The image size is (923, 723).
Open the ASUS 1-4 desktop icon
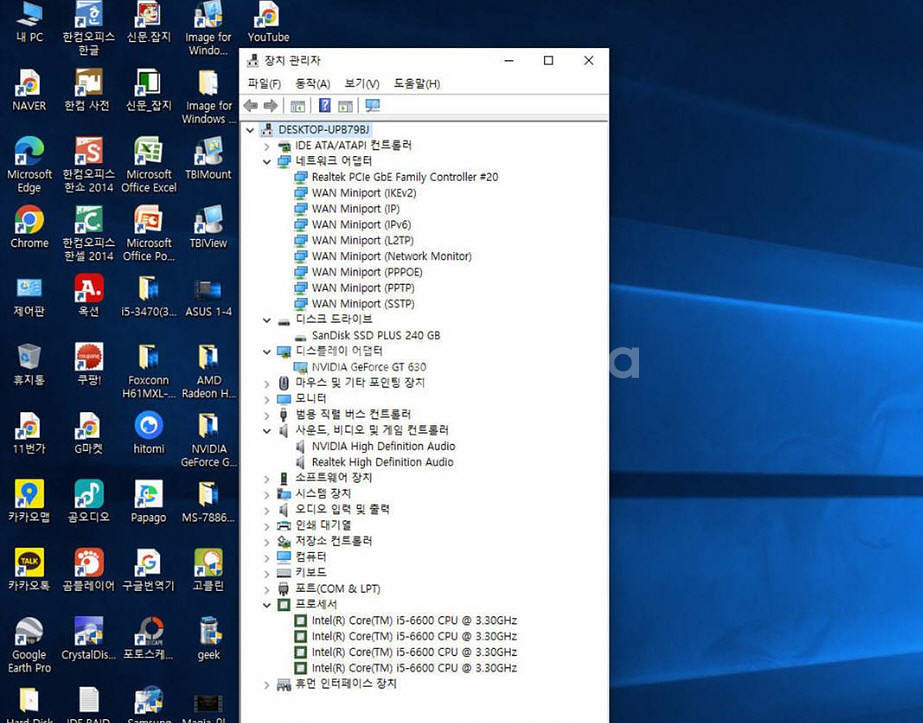tap(208, 296)
